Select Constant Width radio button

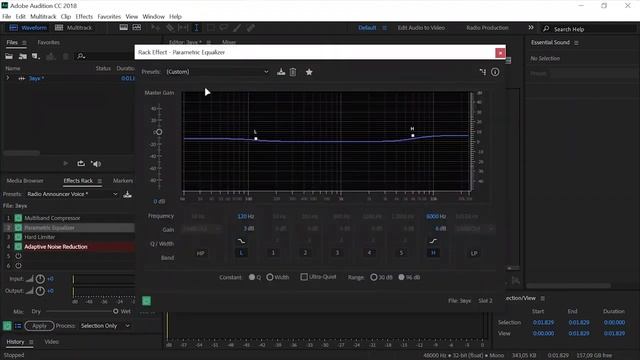(270, 277)
